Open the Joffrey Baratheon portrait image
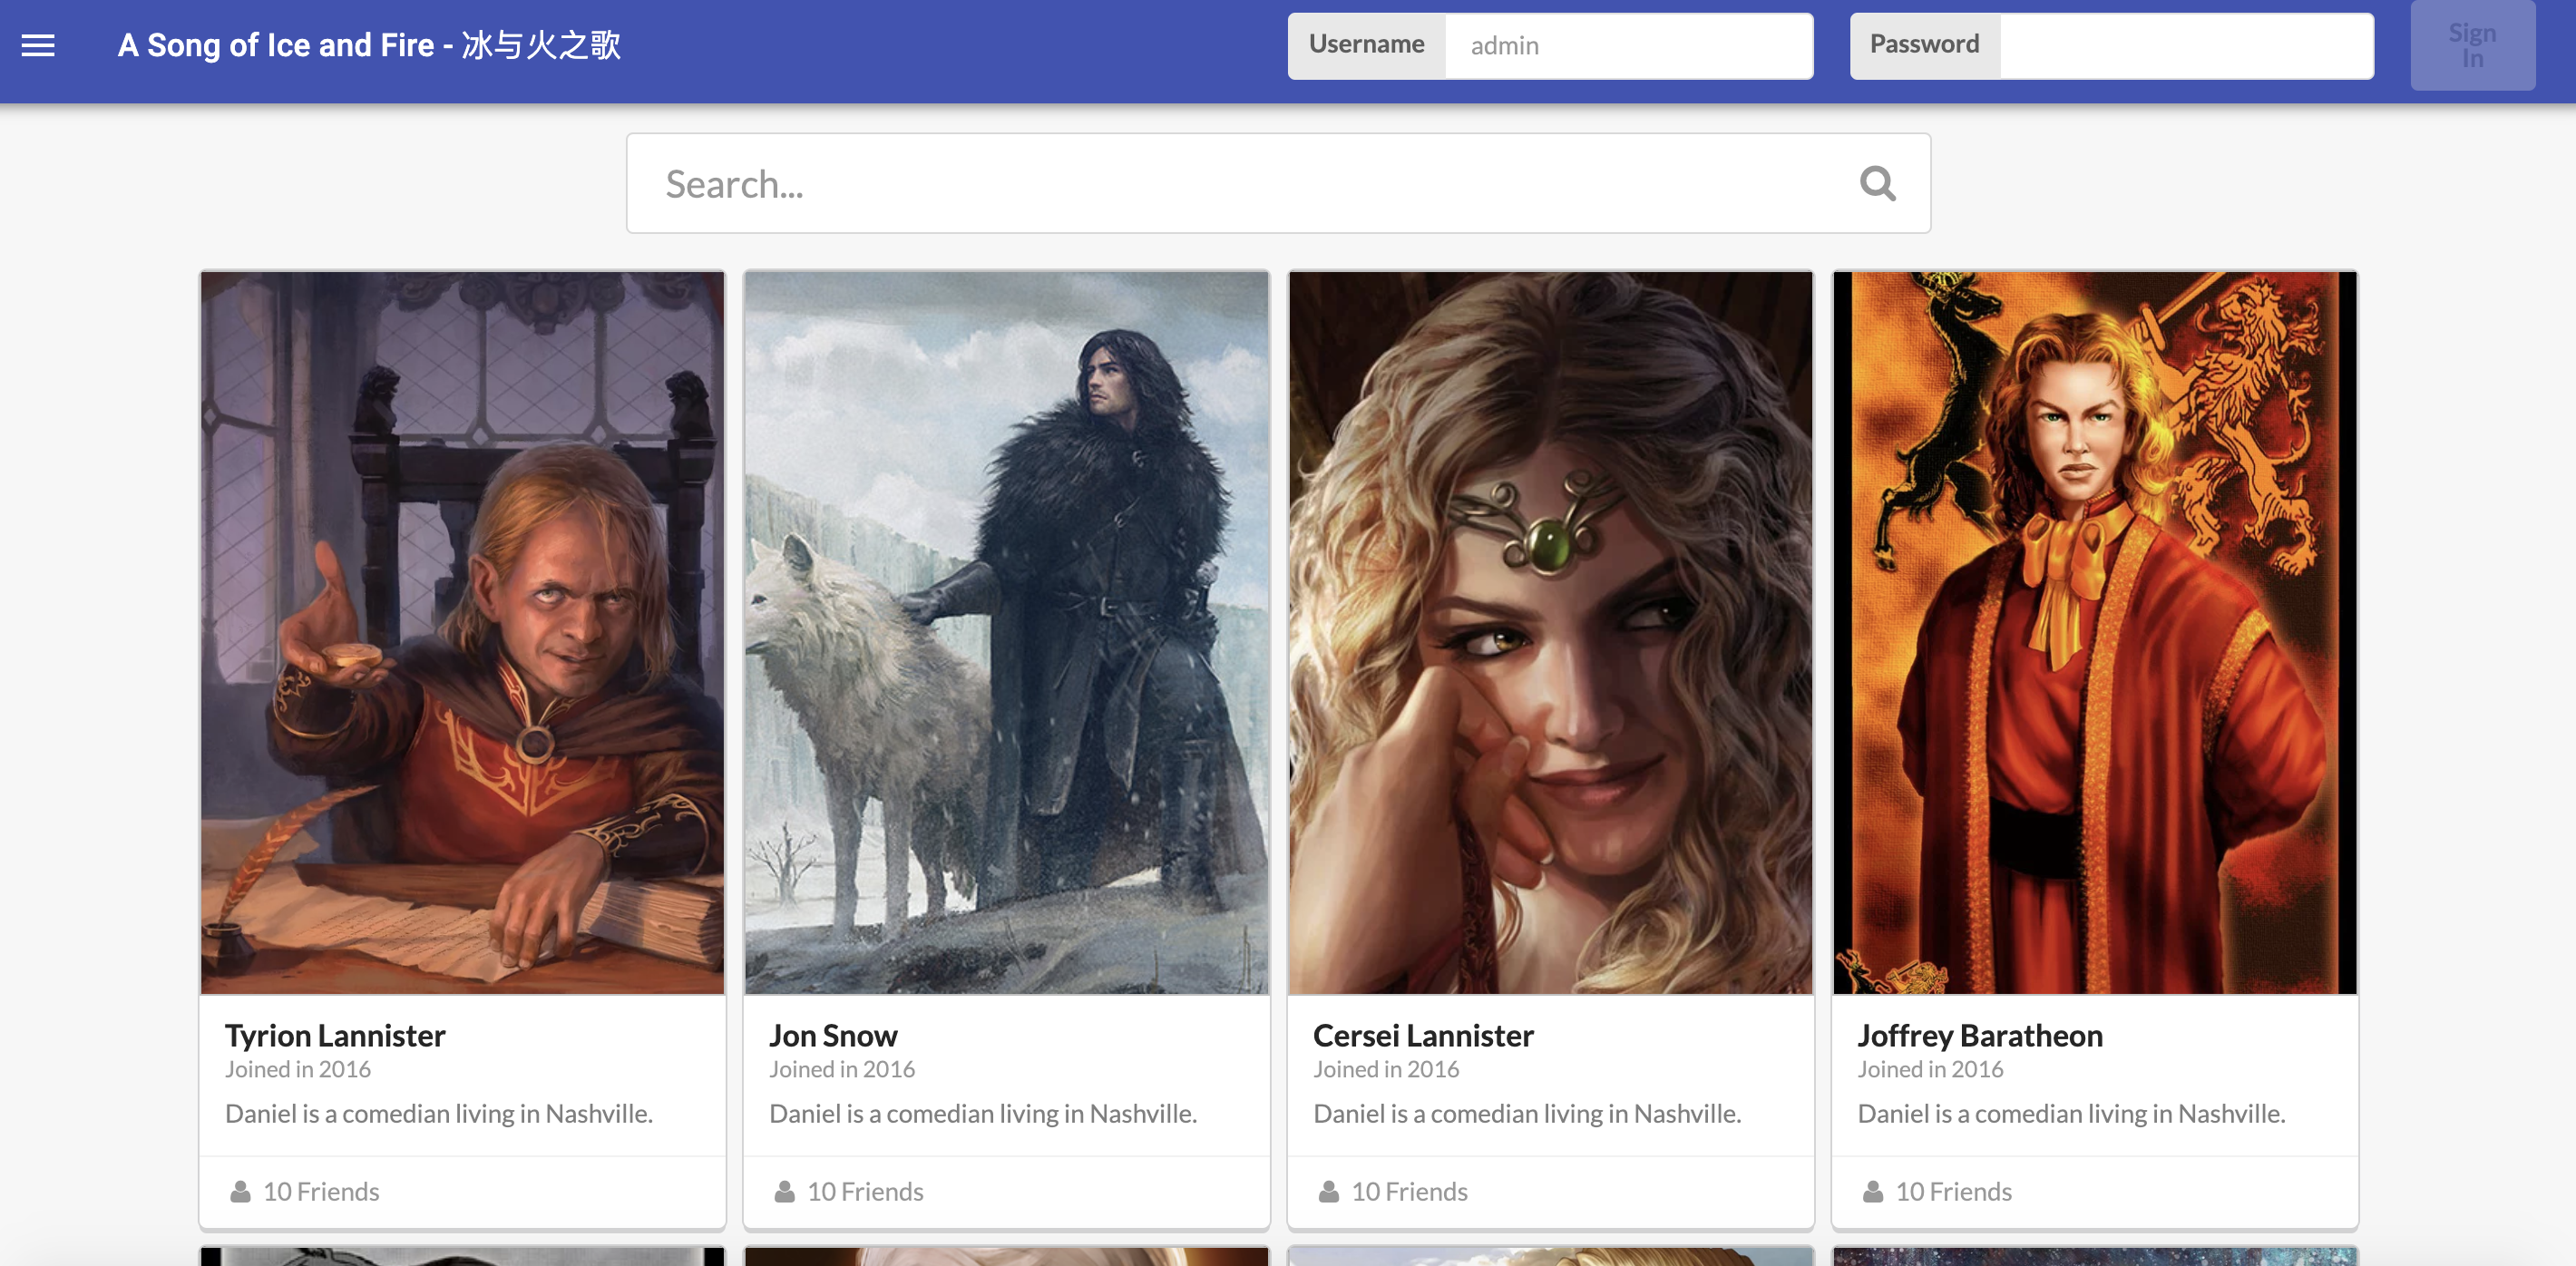Image resolution: width=2576 pixels, height=1266 pixels. tap(2094, 632)
